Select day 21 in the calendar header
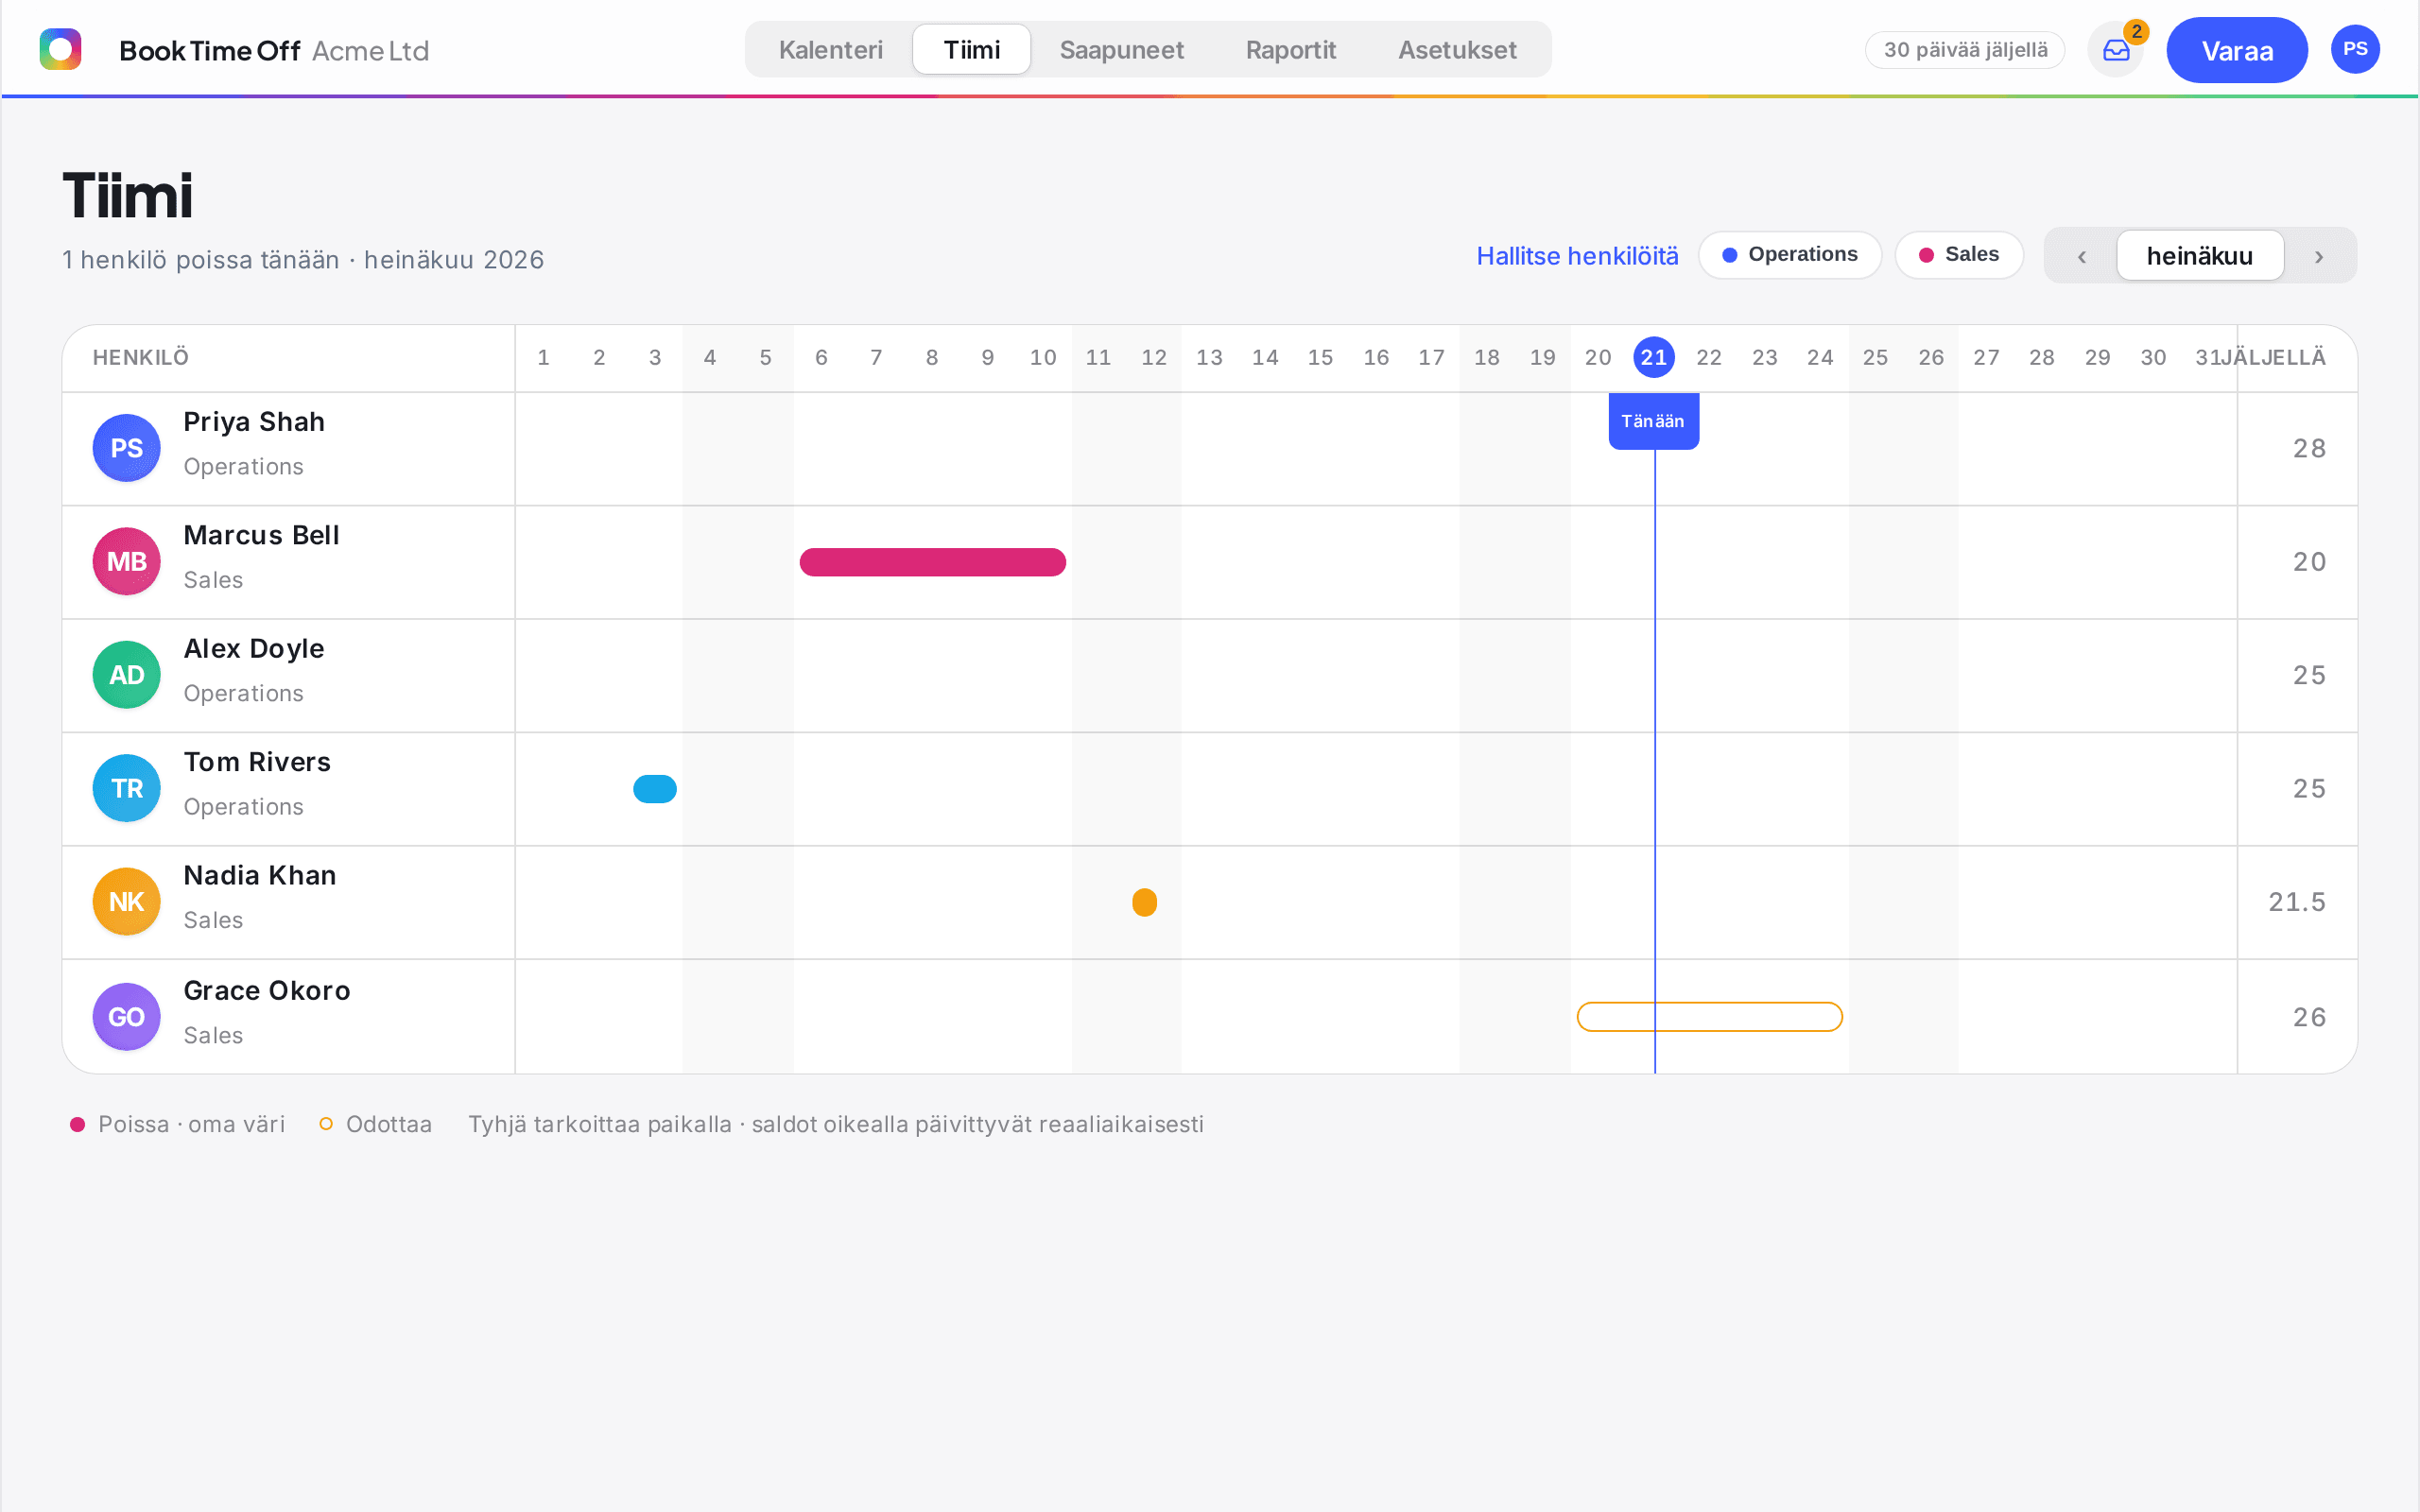This screenshot has height=1512, width=2420. [1654, 357]
